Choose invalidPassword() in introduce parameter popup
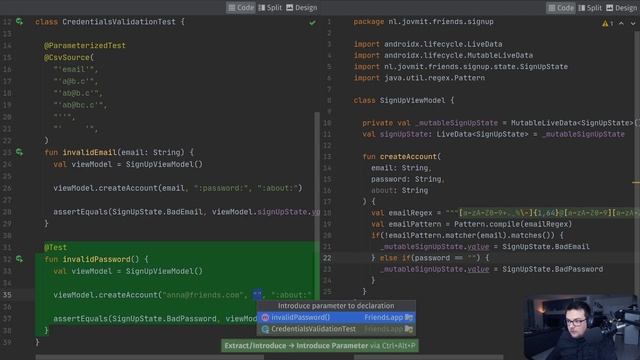 click(x=336, y=318)
